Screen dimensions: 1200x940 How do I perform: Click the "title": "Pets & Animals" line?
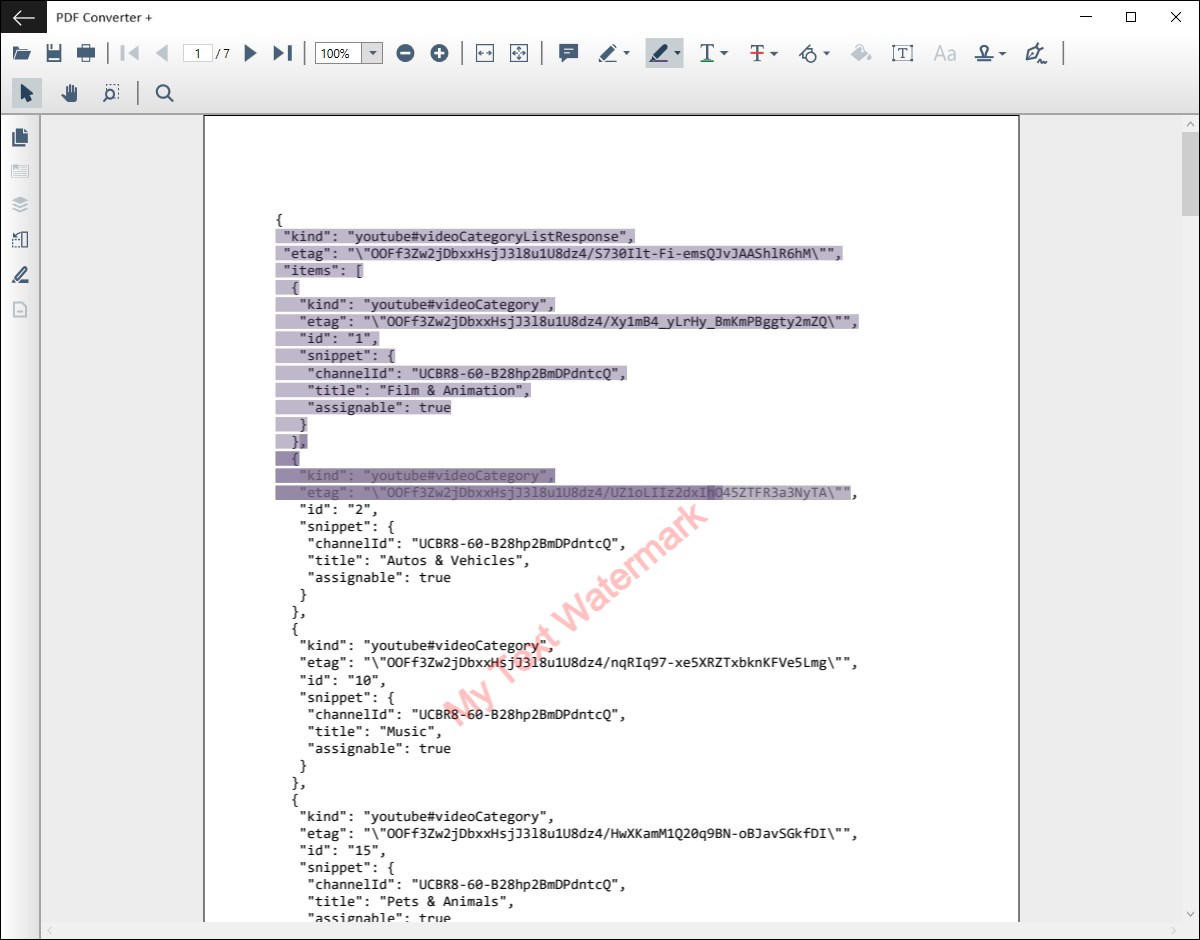410,901
